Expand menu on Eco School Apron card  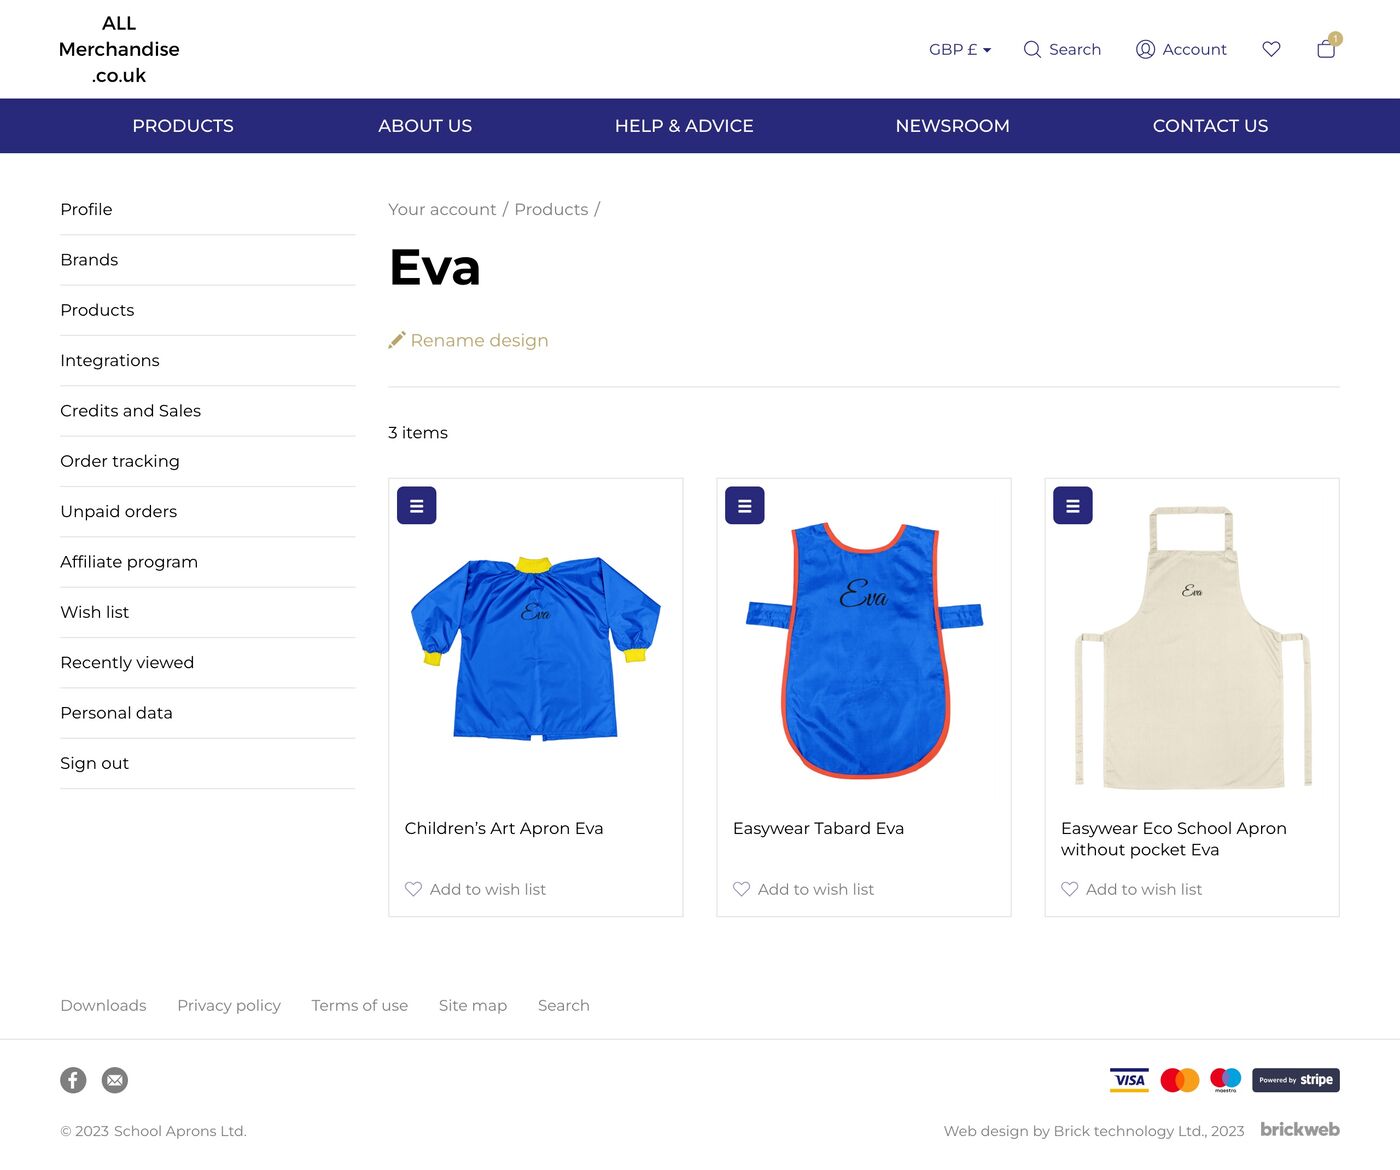click(x=1072, y=506)
